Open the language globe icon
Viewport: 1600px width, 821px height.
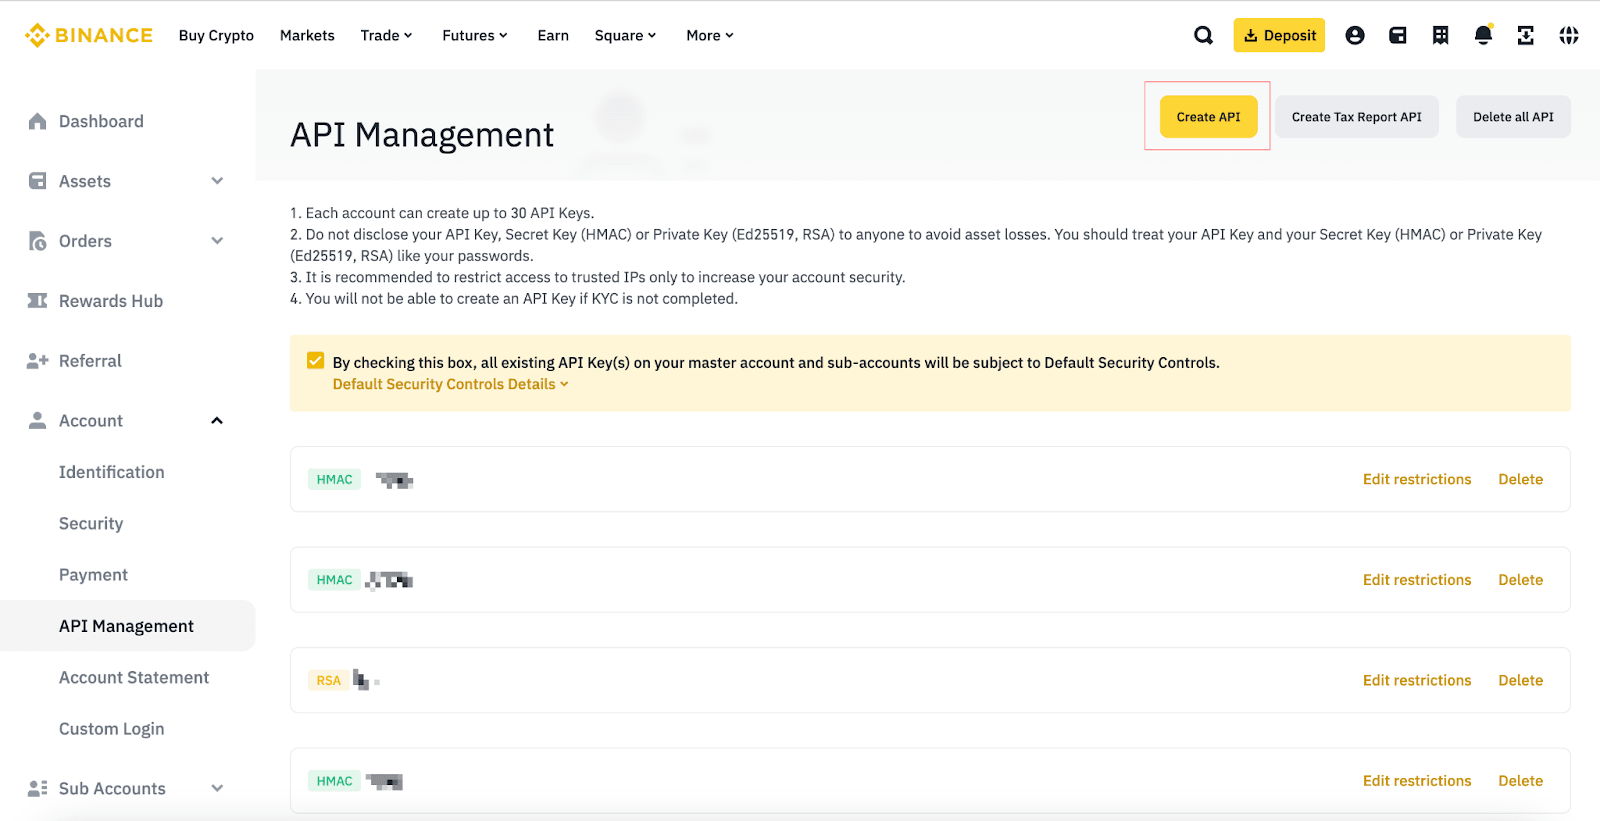click(x=1569, y=36)
